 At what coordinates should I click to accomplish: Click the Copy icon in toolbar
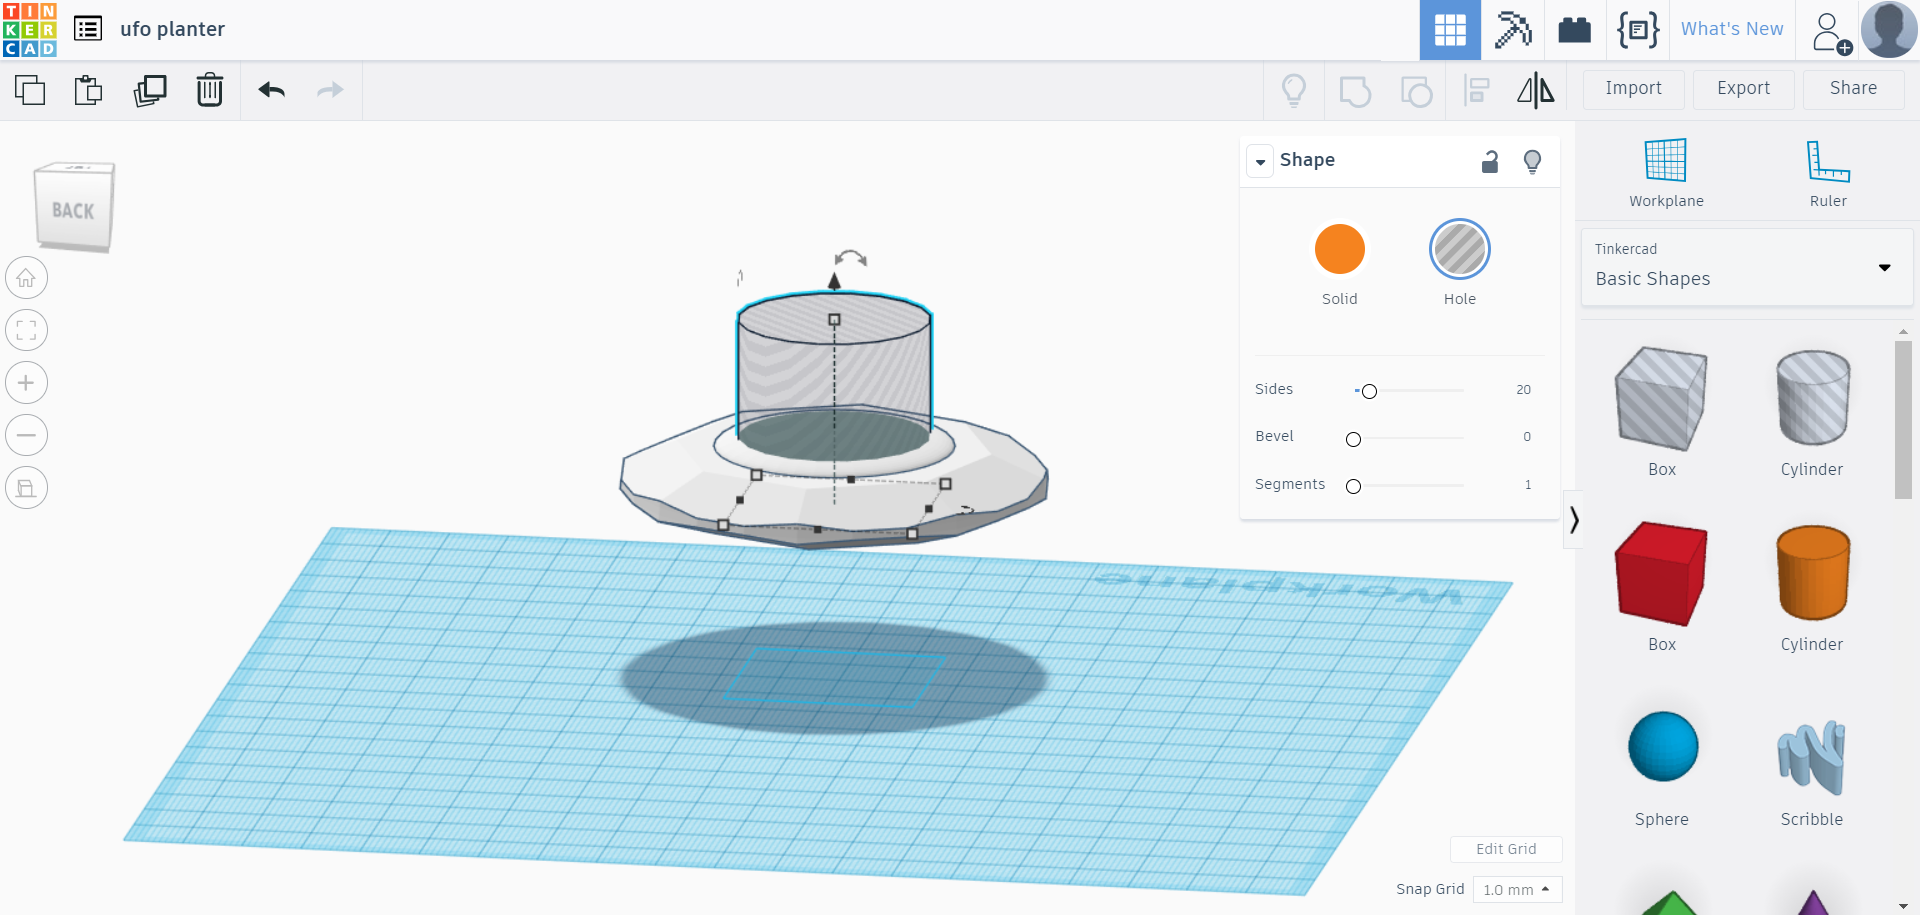(30, 90)
